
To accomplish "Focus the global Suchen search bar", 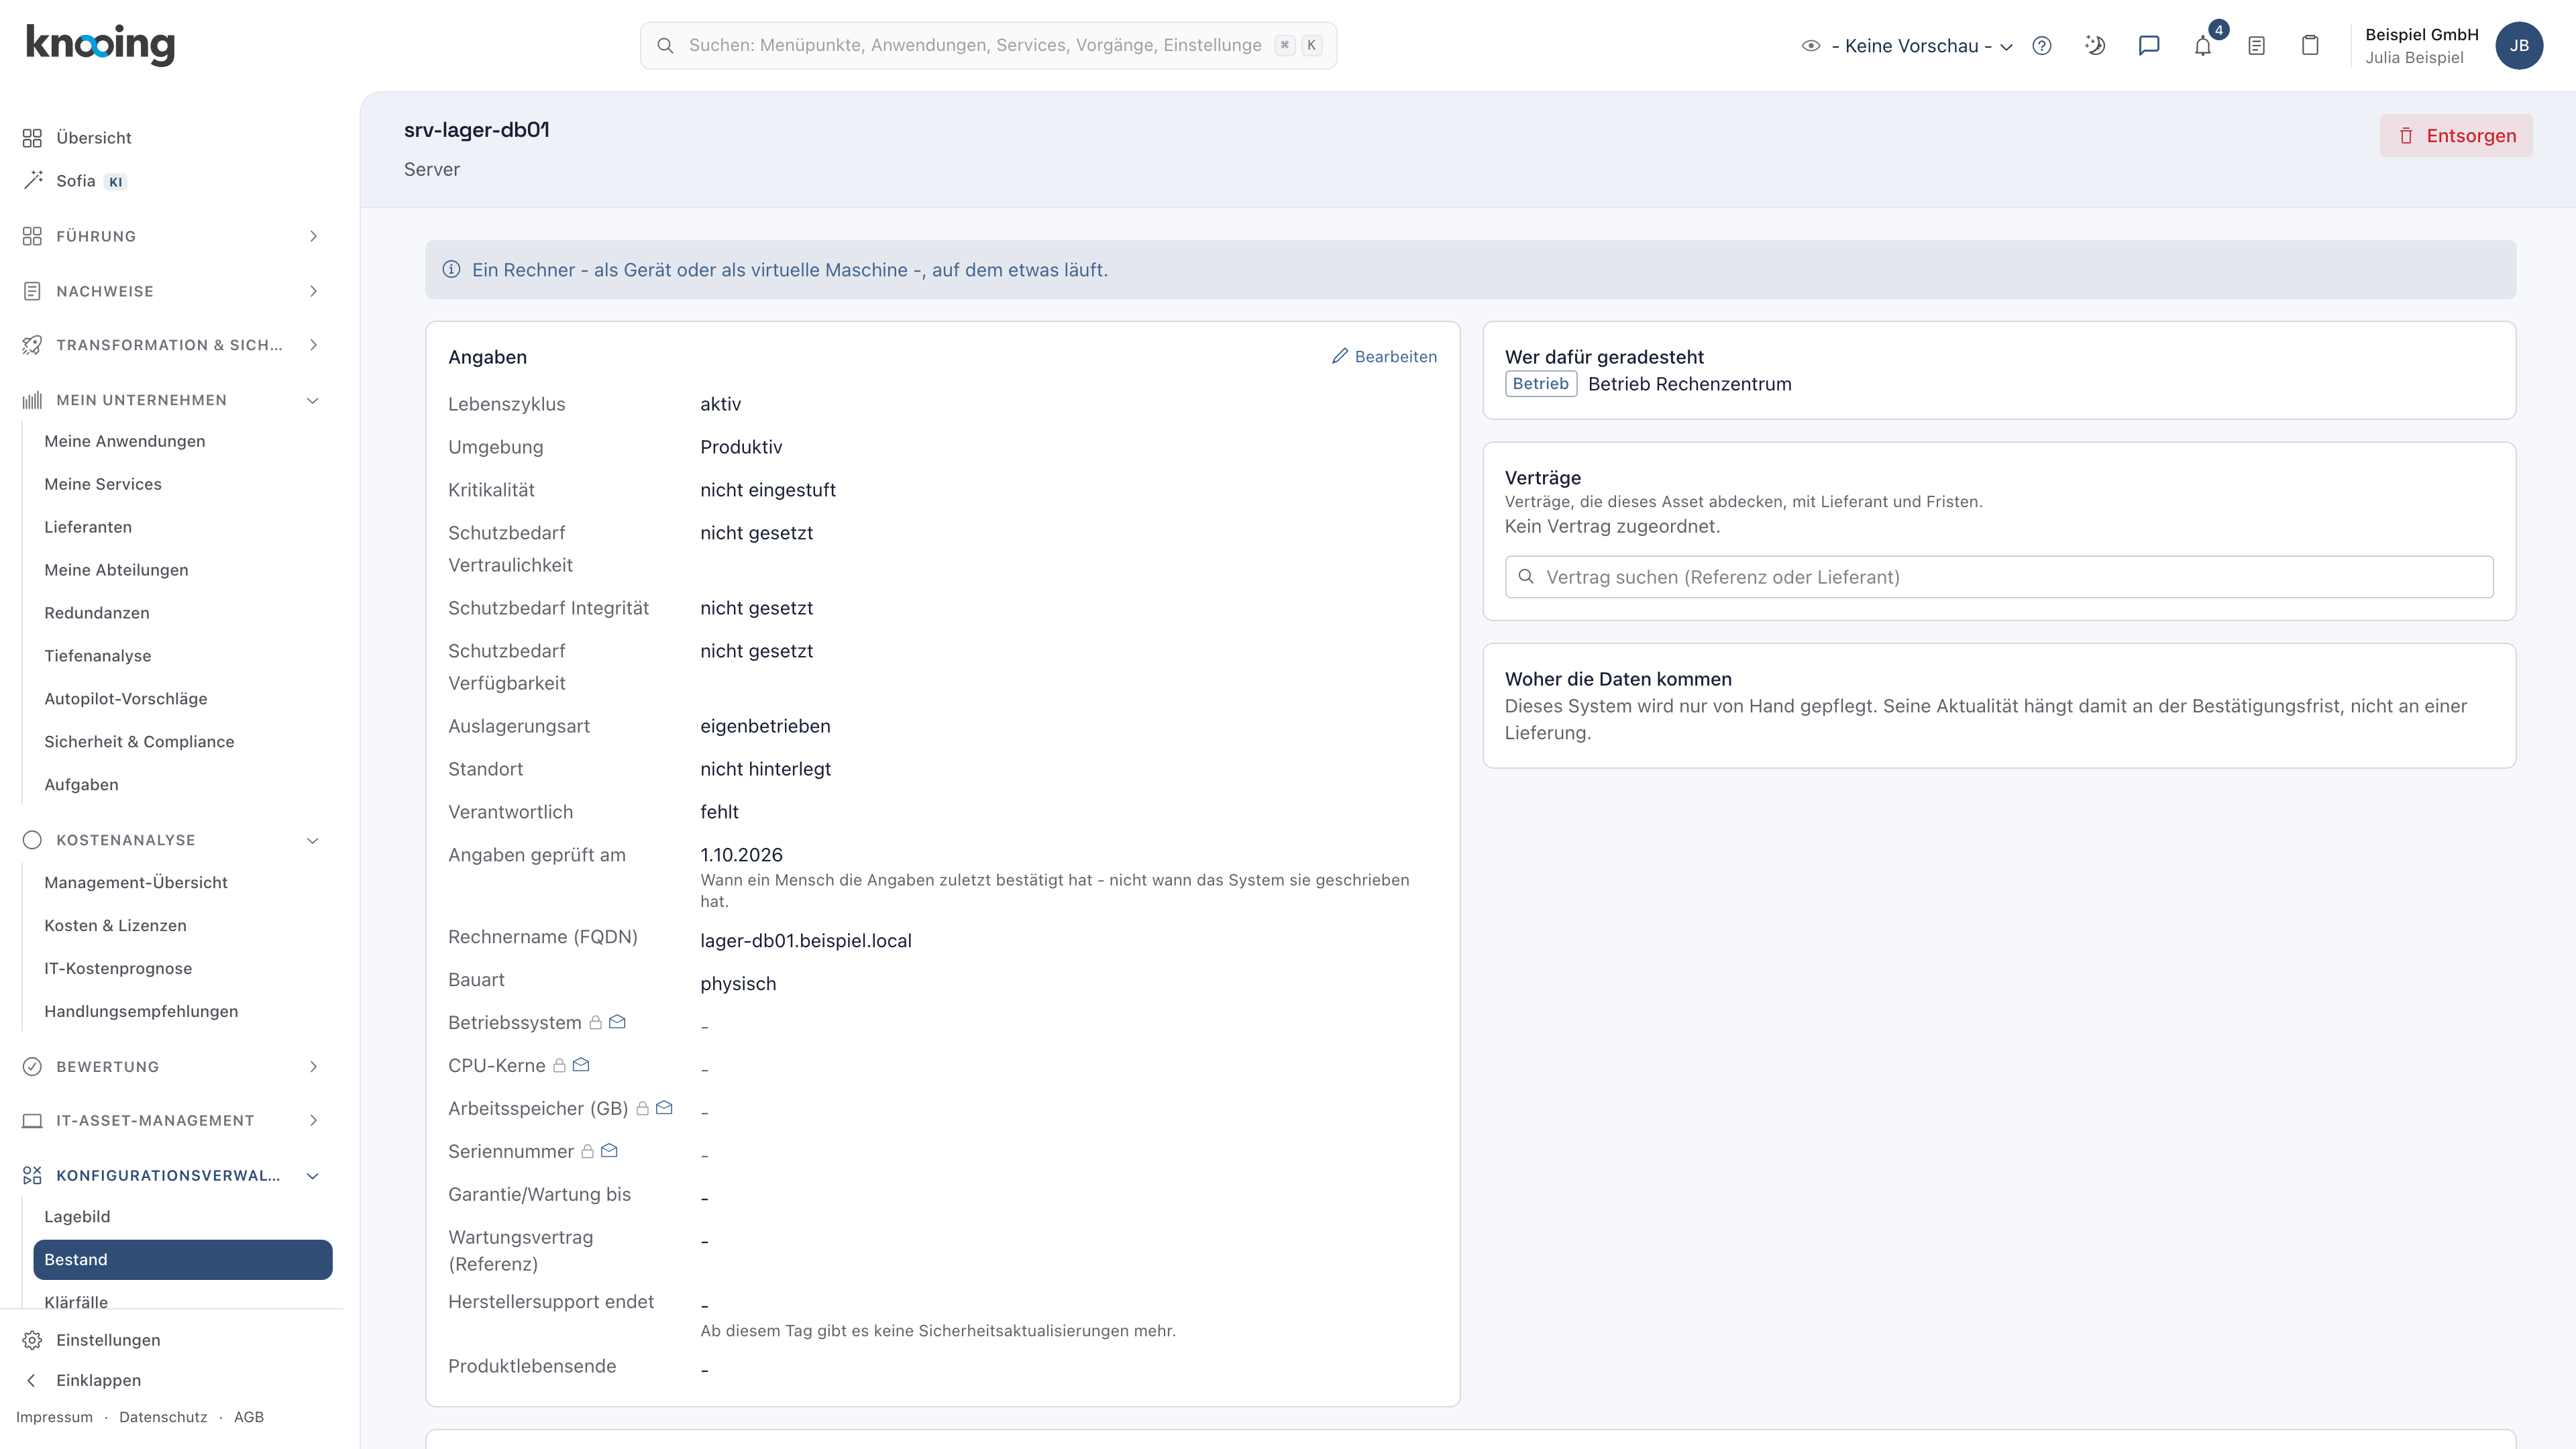I will point(988,45).
